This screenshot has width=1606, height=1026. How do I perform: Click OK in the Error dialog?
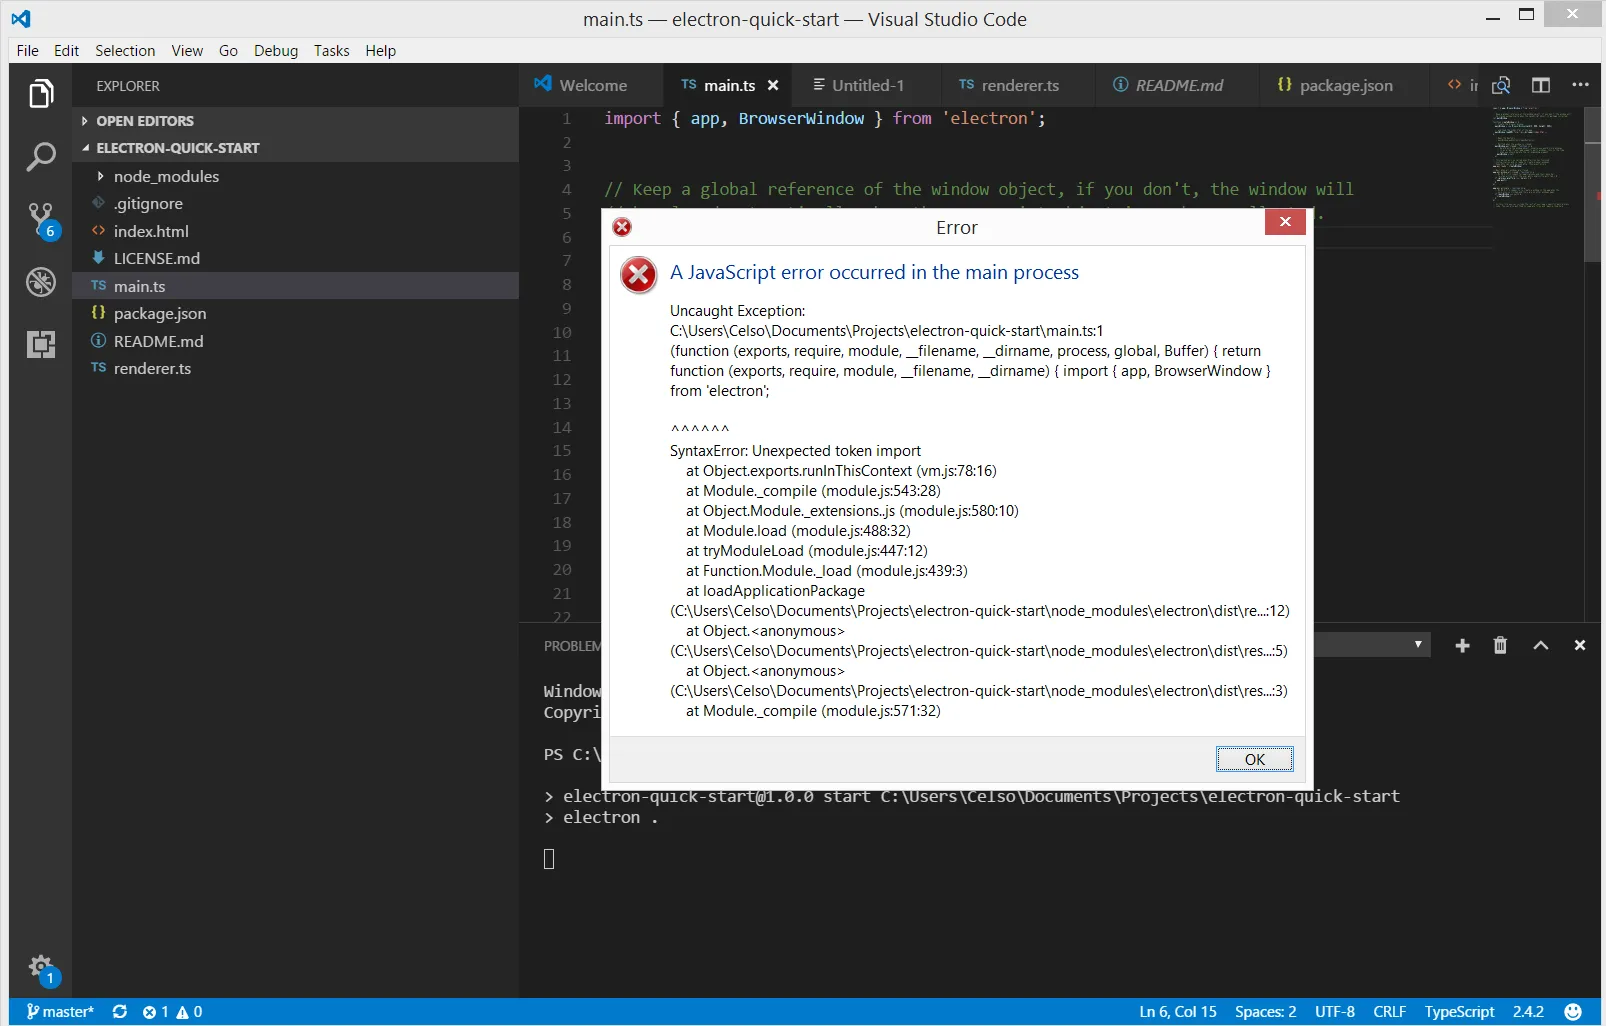click(x=1255, y=759)
